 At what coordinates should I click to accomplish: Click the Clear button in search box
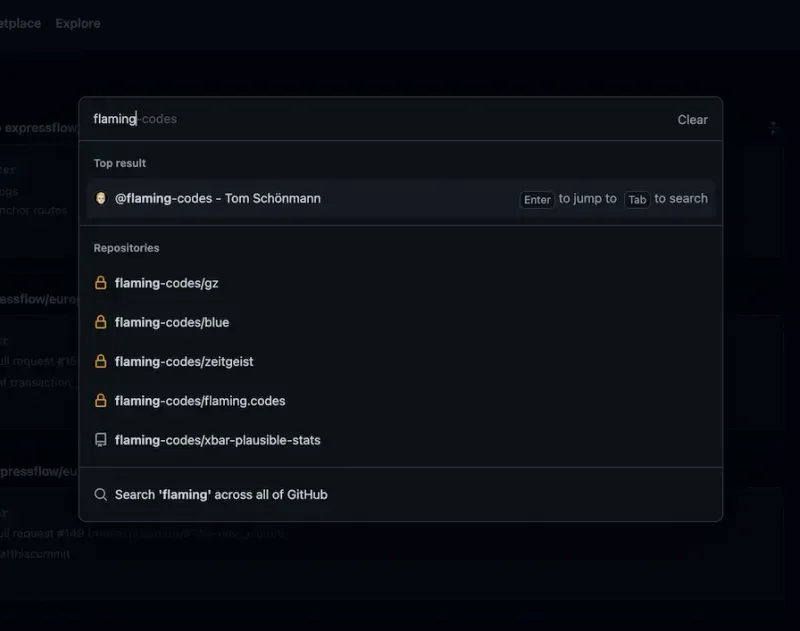(692, 119)
